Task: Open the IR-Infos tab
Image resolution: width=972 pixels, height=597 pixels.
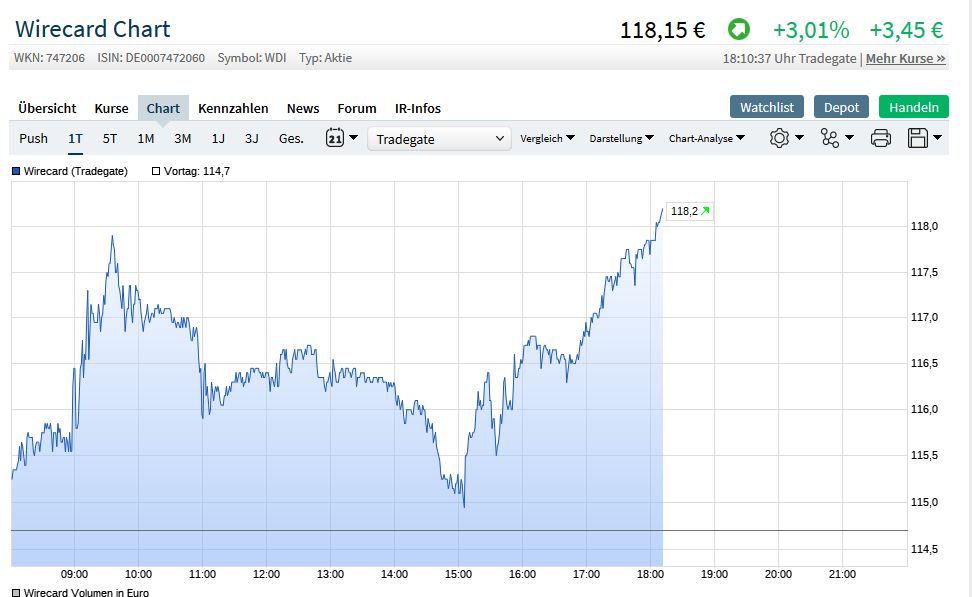Action: 418,108
